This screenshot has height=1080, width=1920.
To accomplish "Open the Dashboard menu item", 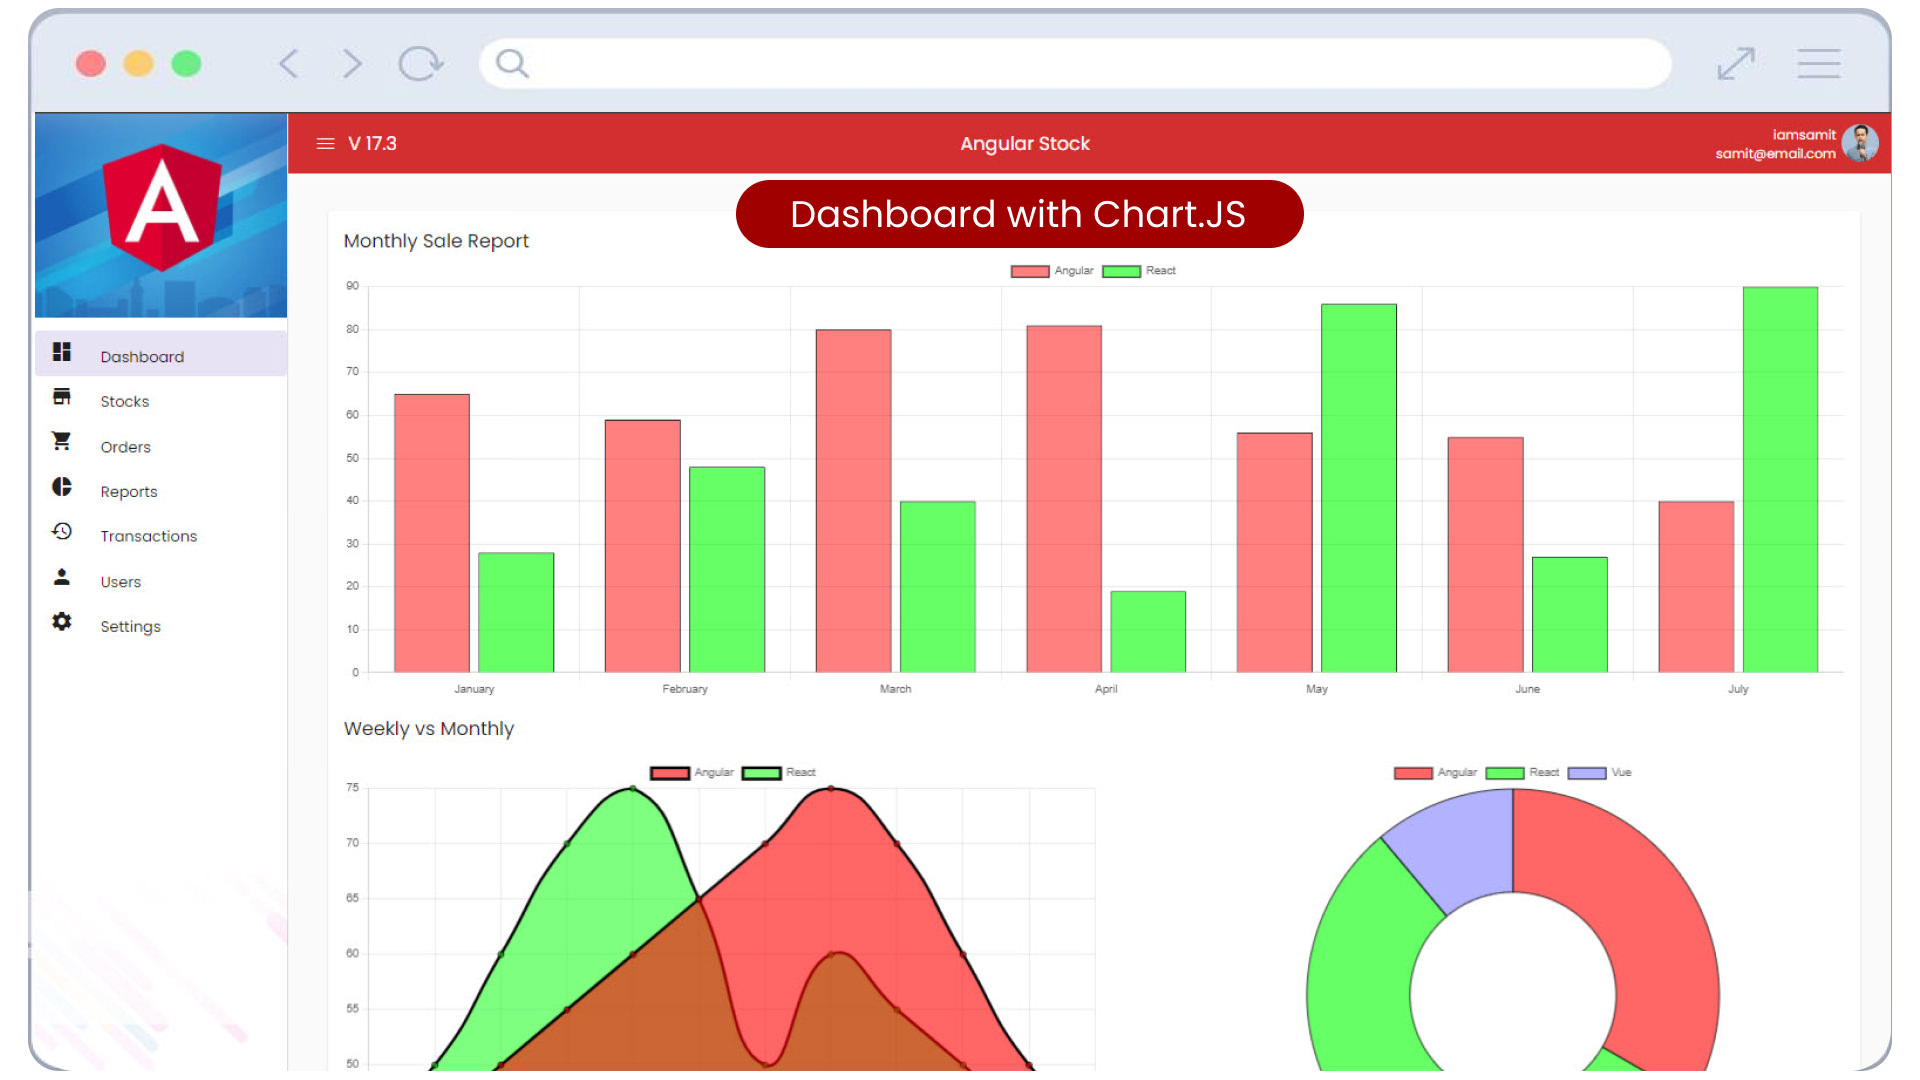I will 161,354.
